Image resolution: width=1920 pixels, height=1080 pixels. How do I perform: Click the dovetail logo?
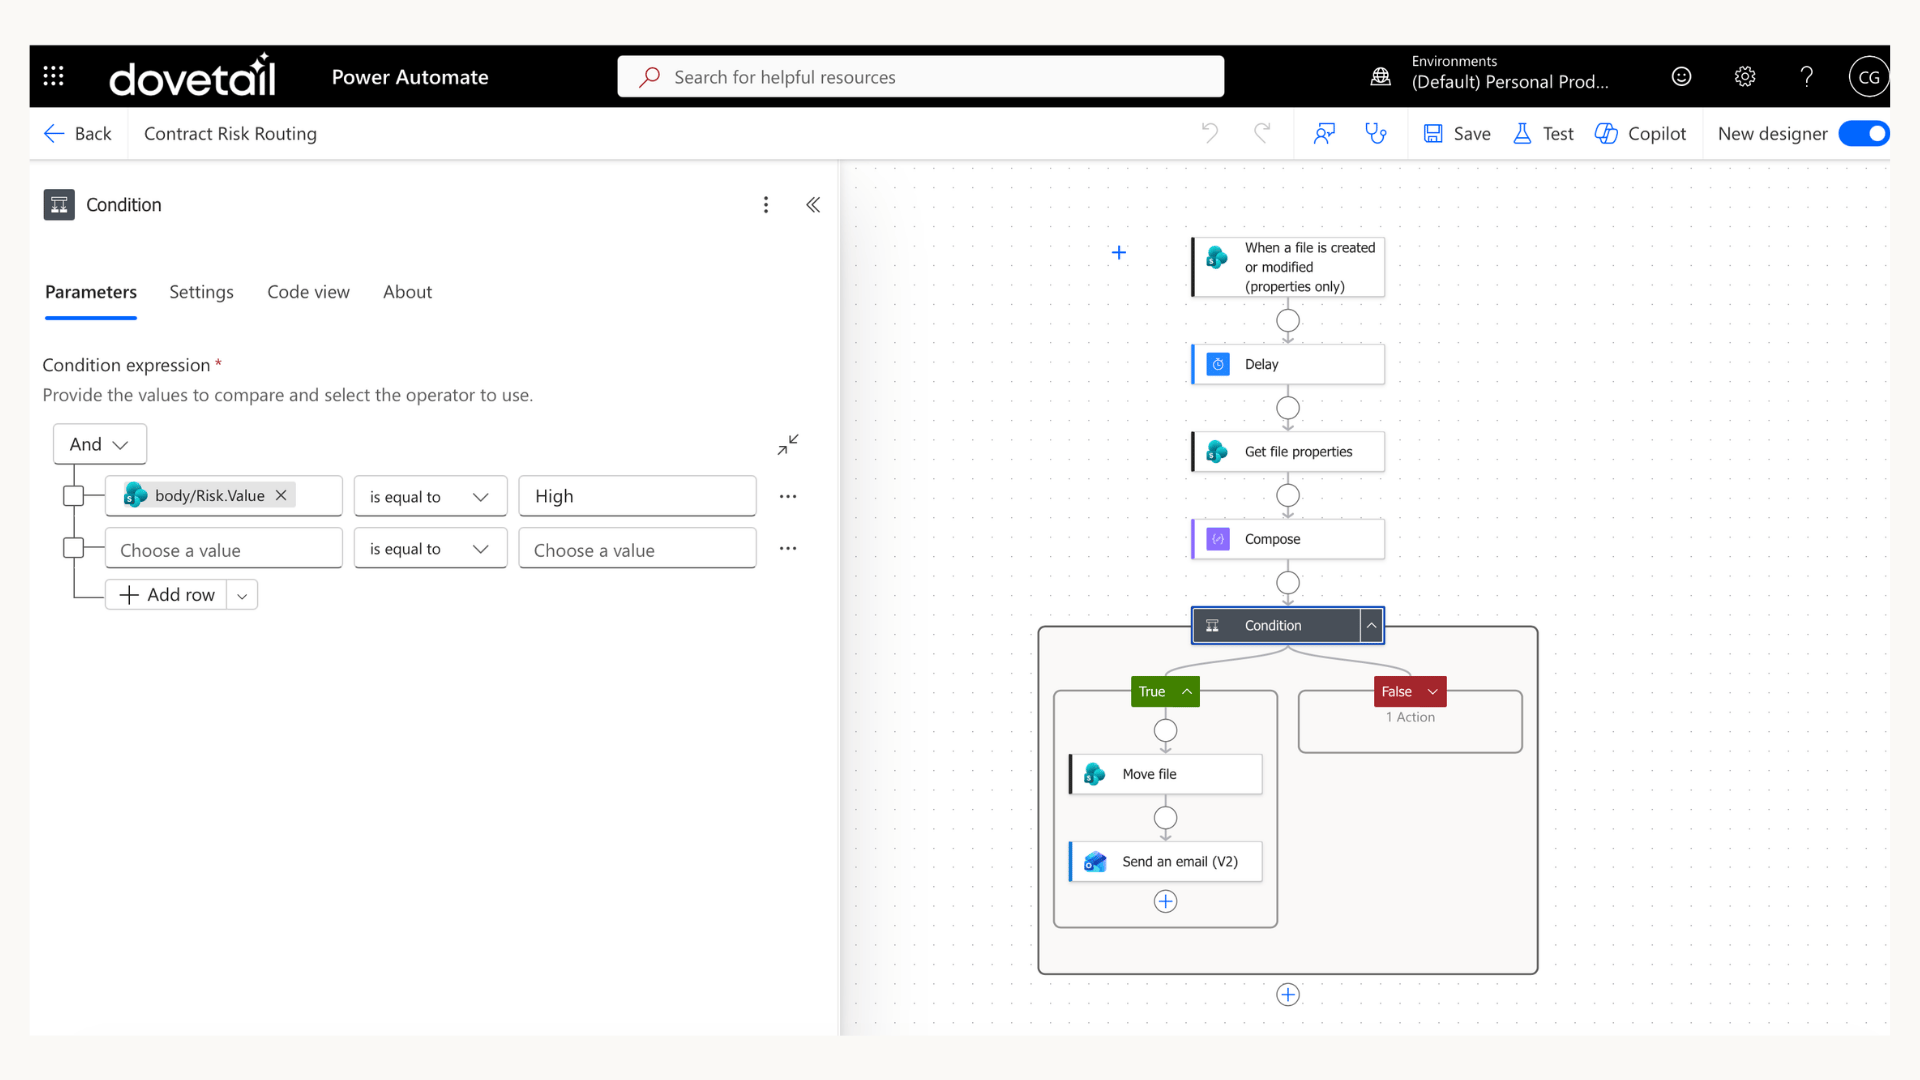(x=192, y=76)
